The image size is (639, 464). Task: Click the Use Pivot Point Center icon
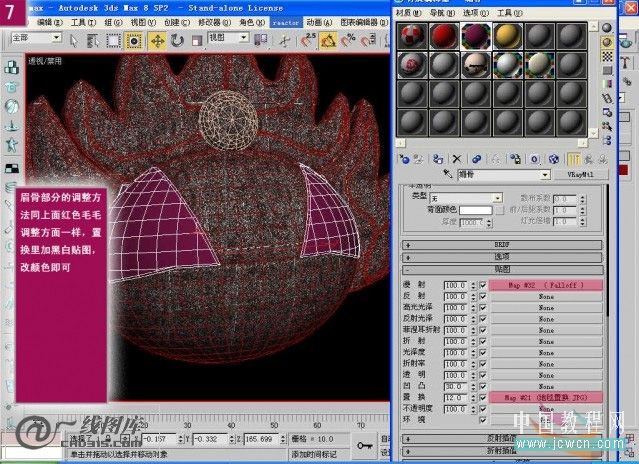click(260, 40)
